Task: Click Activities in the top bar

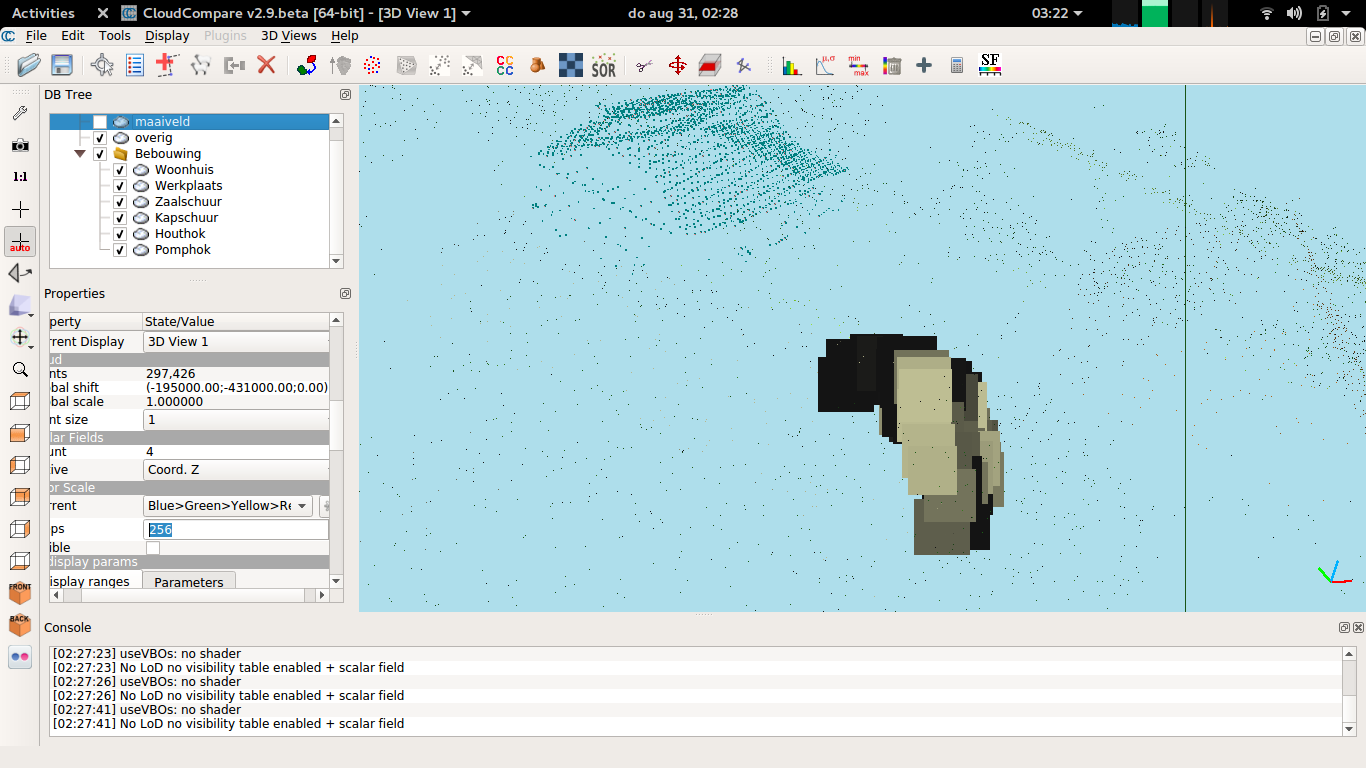Action: click(43, 13)
